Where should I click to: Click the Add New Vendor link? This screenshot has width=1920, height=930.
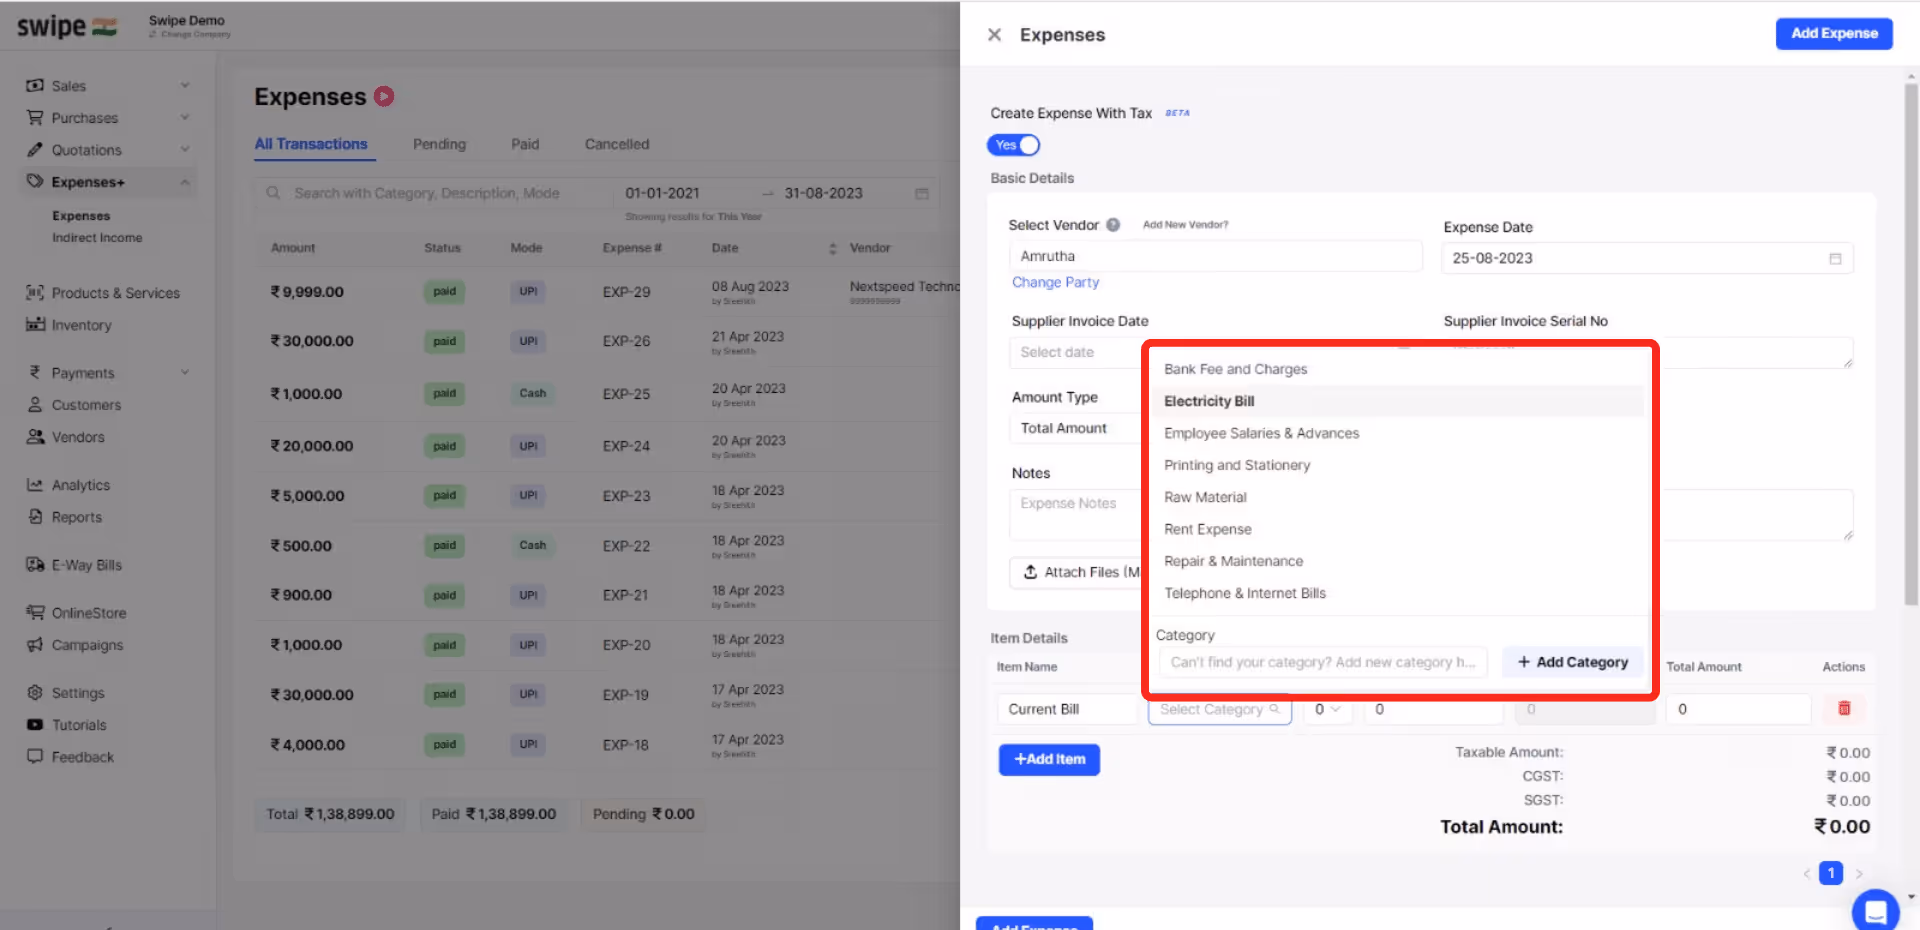click(x=1185, y=225)
